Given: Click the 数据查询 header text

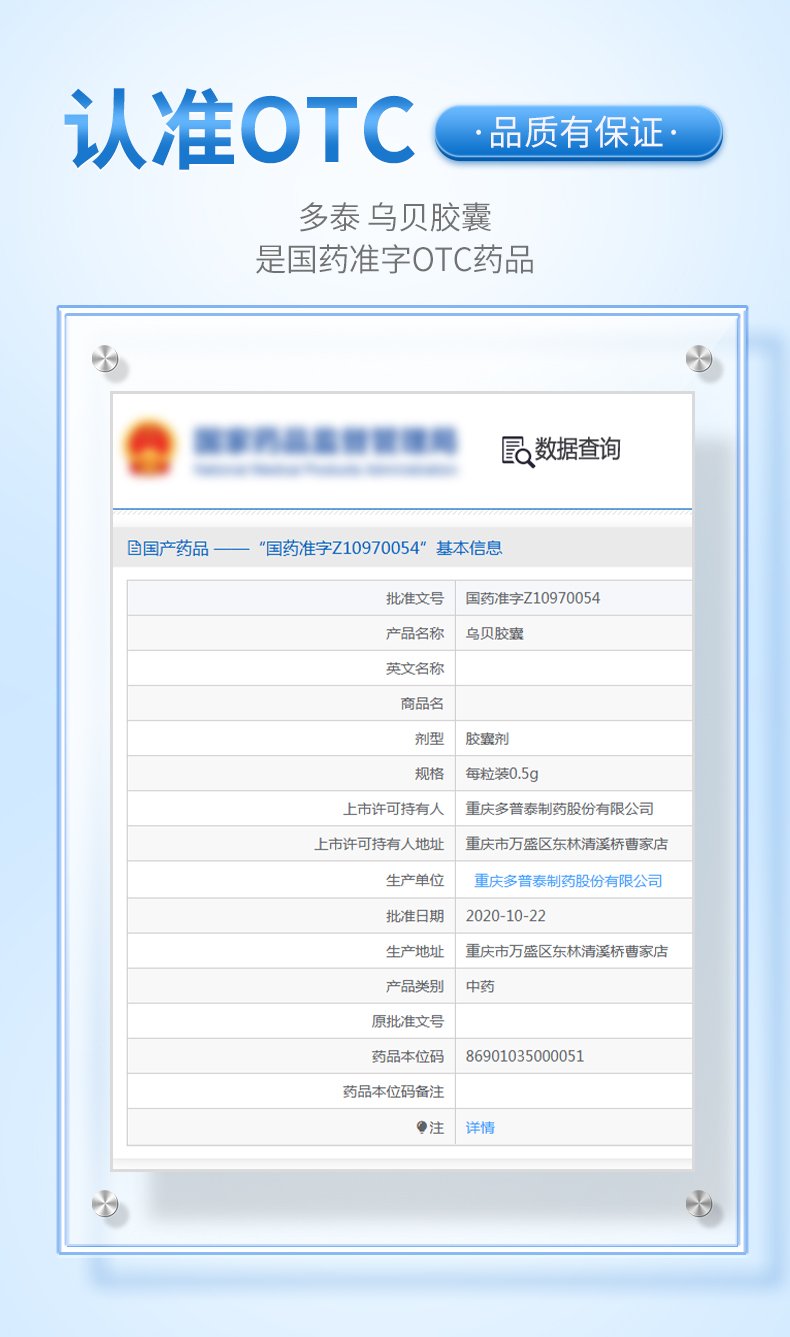Looking at the screenshot, I should click(578, 449).
